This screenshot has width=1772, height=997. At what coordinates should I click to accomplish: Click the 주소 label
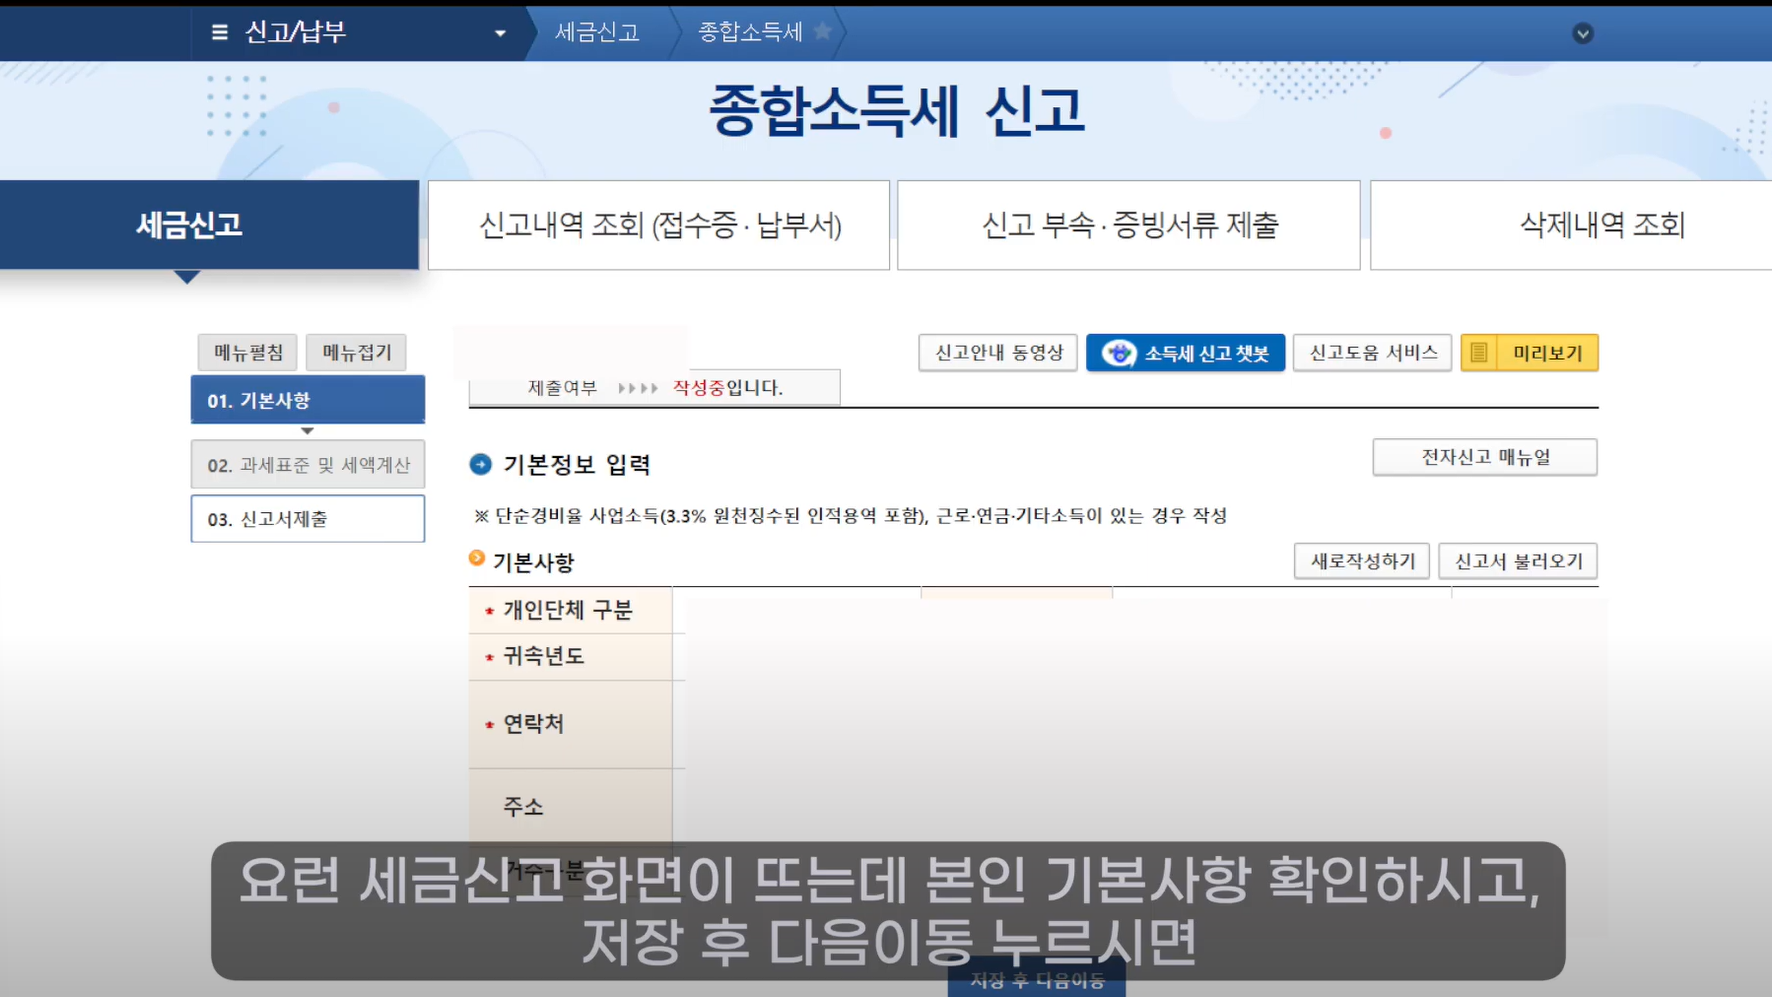[x=523, y=807]
